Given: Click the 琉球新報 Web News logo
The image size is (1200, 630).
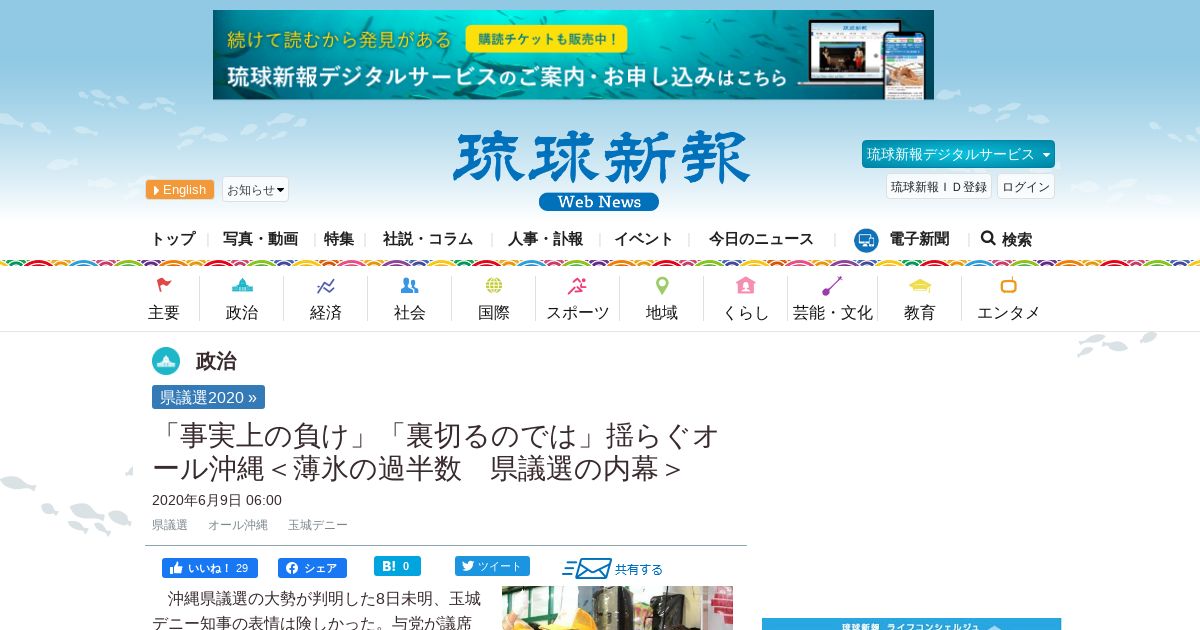Looking at the screenshot, I should (x=600, y=171).
